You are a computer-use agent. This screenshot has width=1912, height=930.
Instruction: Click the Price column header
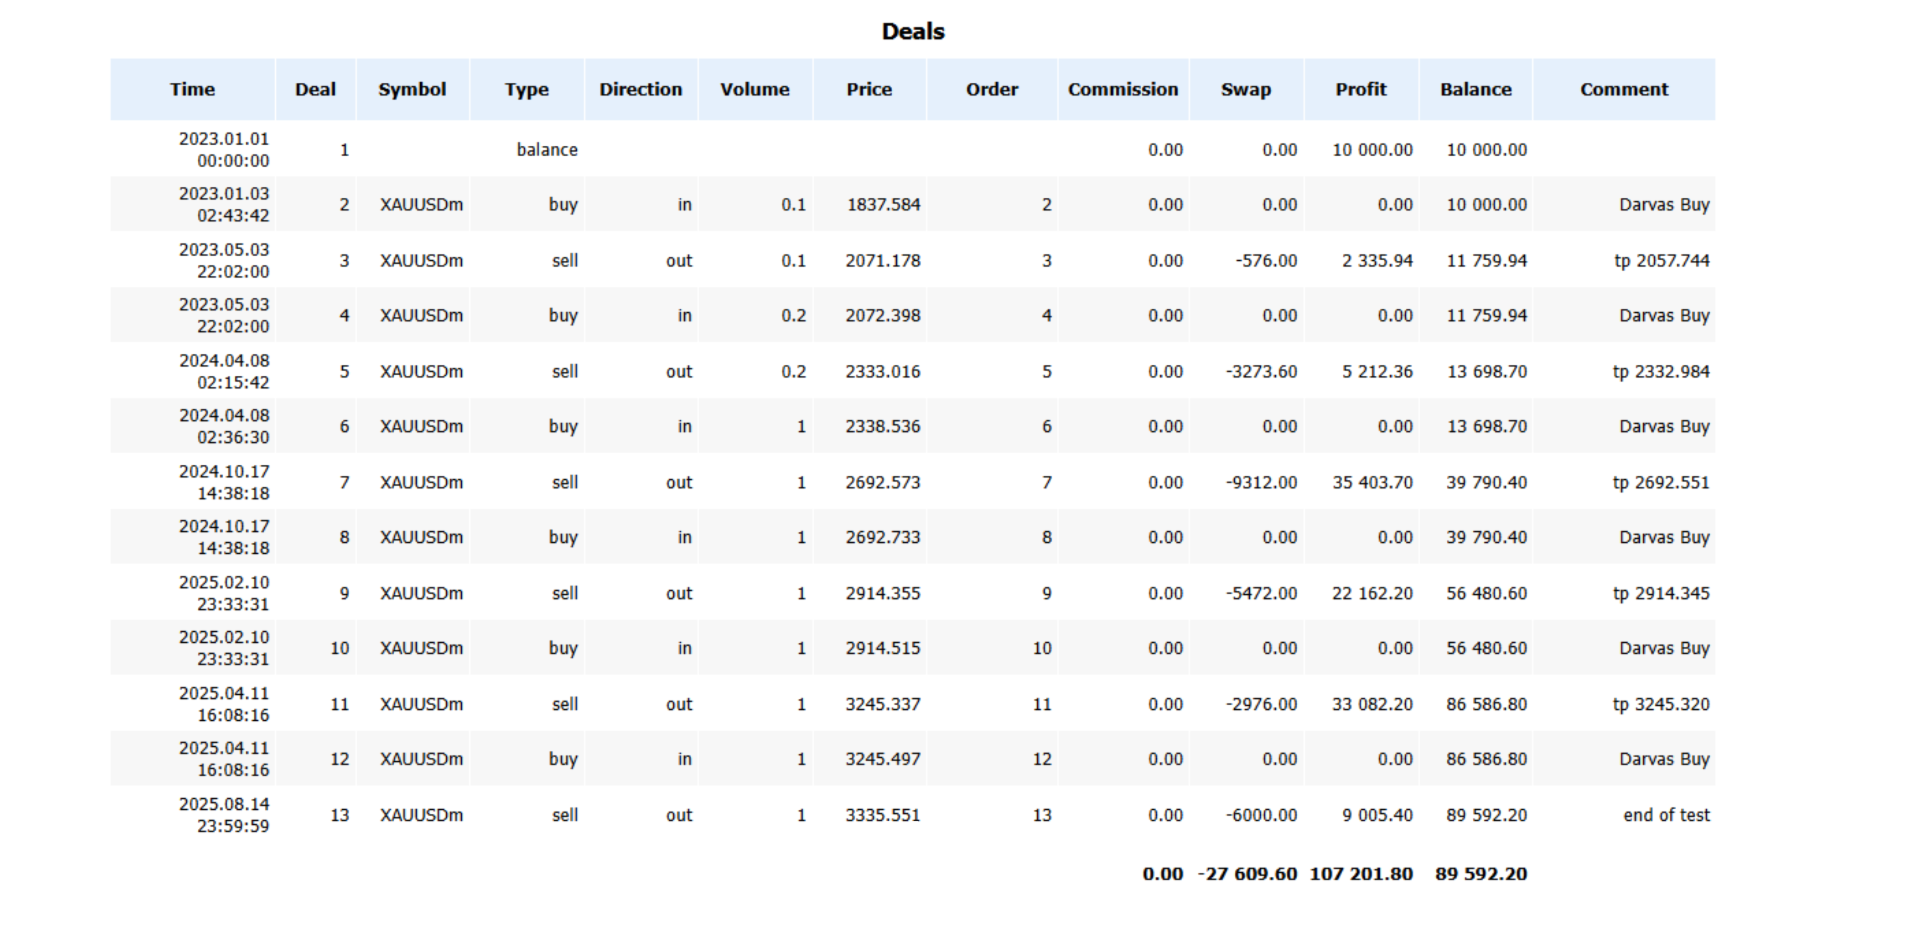pyautogui.click(x=869, y=89)
